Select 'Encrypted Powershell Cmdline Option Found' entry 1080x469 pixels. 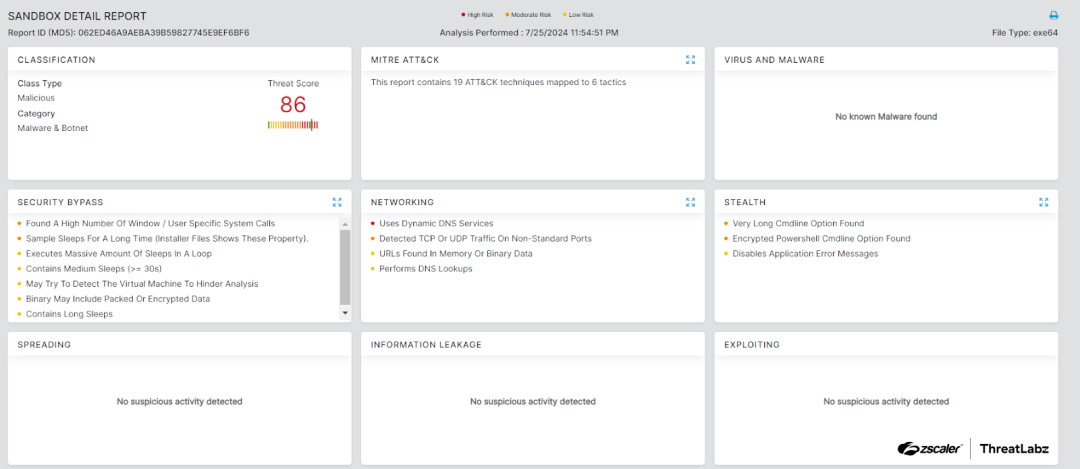[821, 239]
